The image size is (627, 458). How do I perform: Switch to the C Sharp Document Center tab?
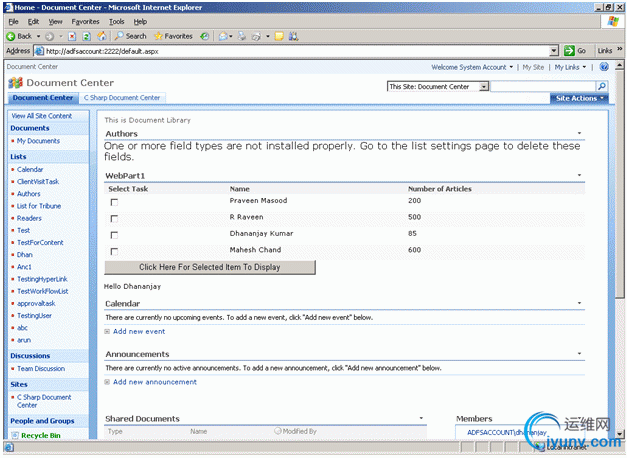(122, 98)
